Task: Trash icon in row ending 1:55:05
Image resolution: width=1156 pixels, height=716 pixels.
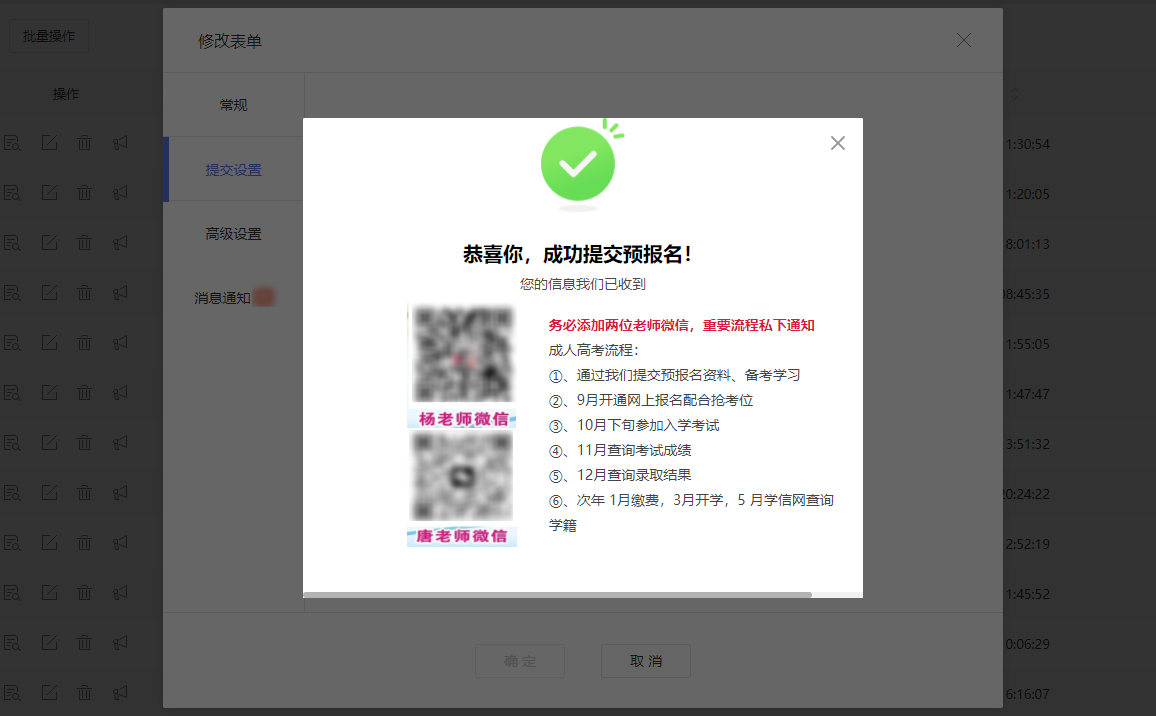Action: click(x=85, y=344)
